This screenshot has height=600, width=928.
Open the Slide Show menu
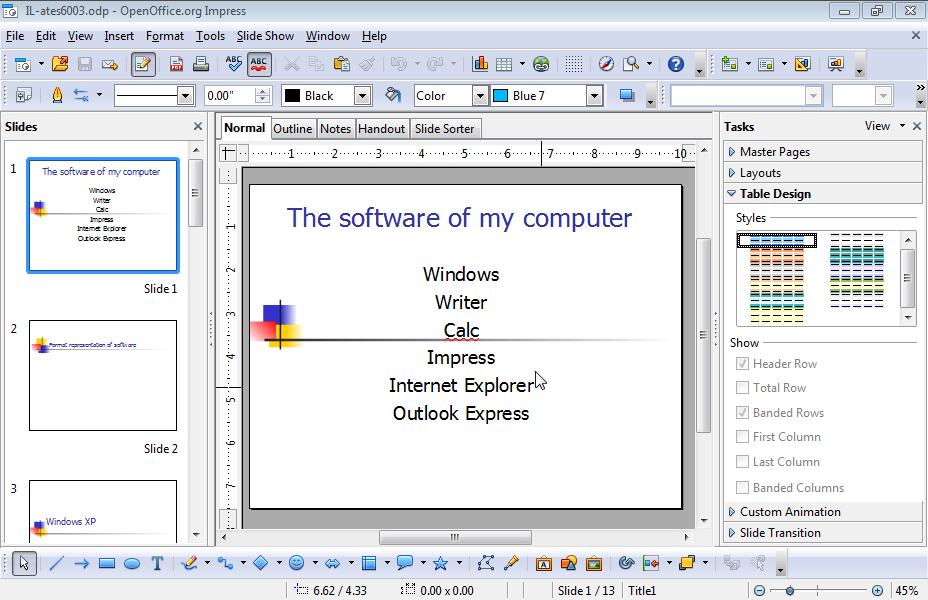click(265, 36)
